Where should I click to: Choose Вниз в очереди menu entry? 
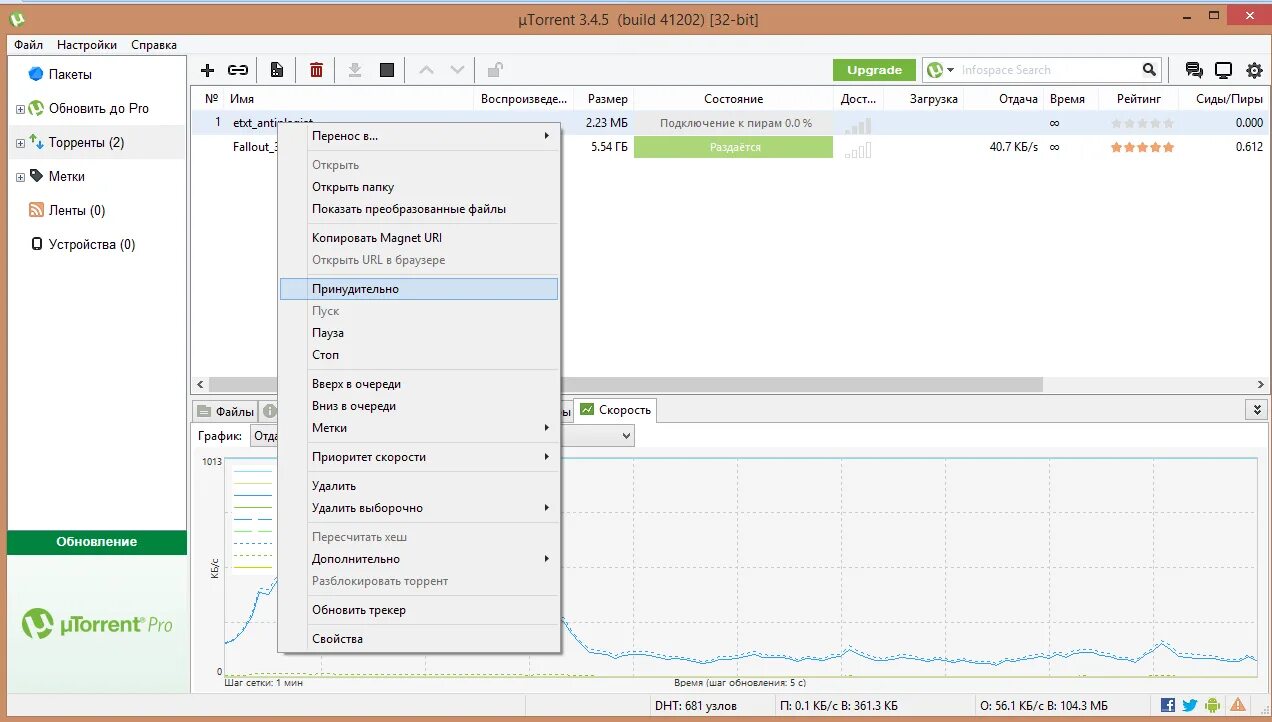coord(418,406)
